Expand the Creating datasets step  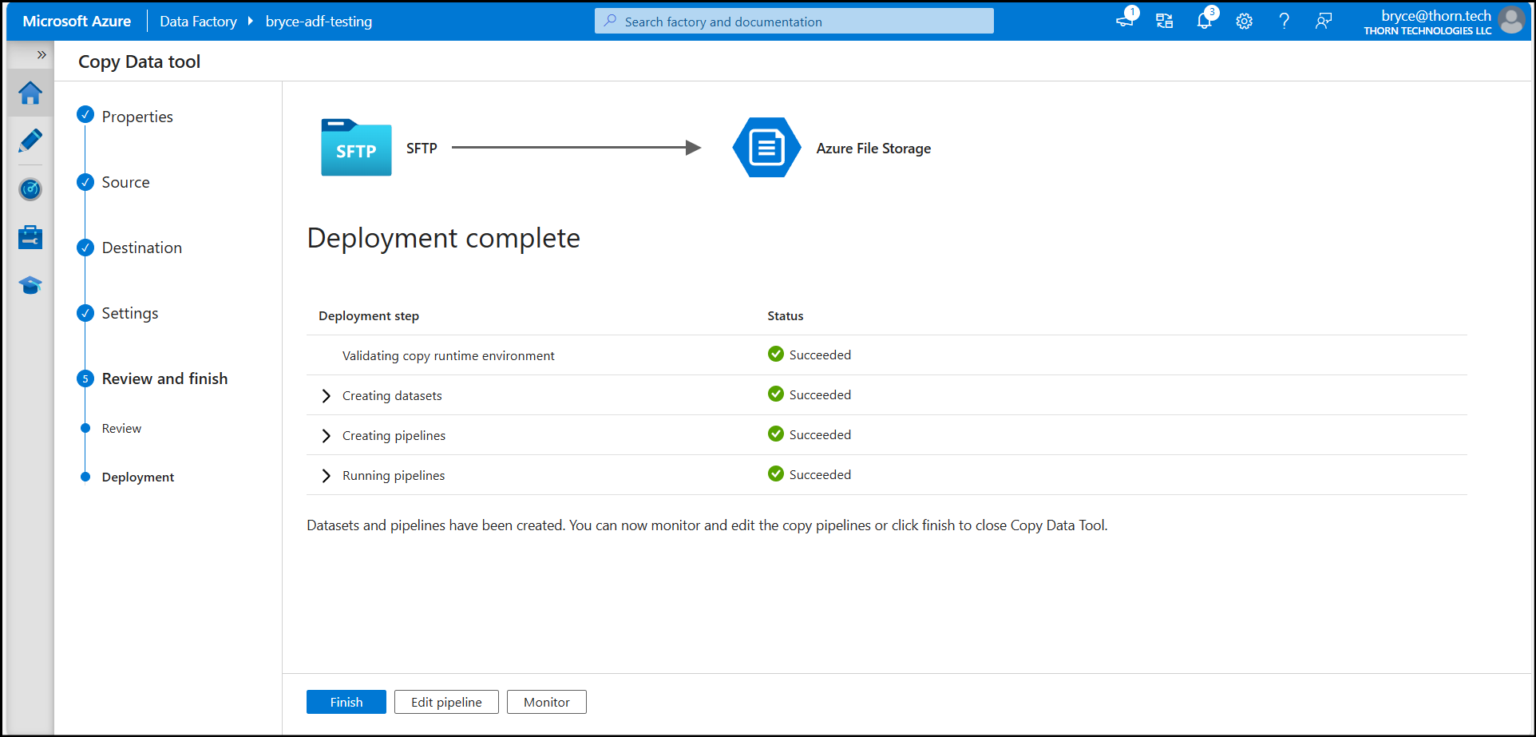tap(325, 395)
